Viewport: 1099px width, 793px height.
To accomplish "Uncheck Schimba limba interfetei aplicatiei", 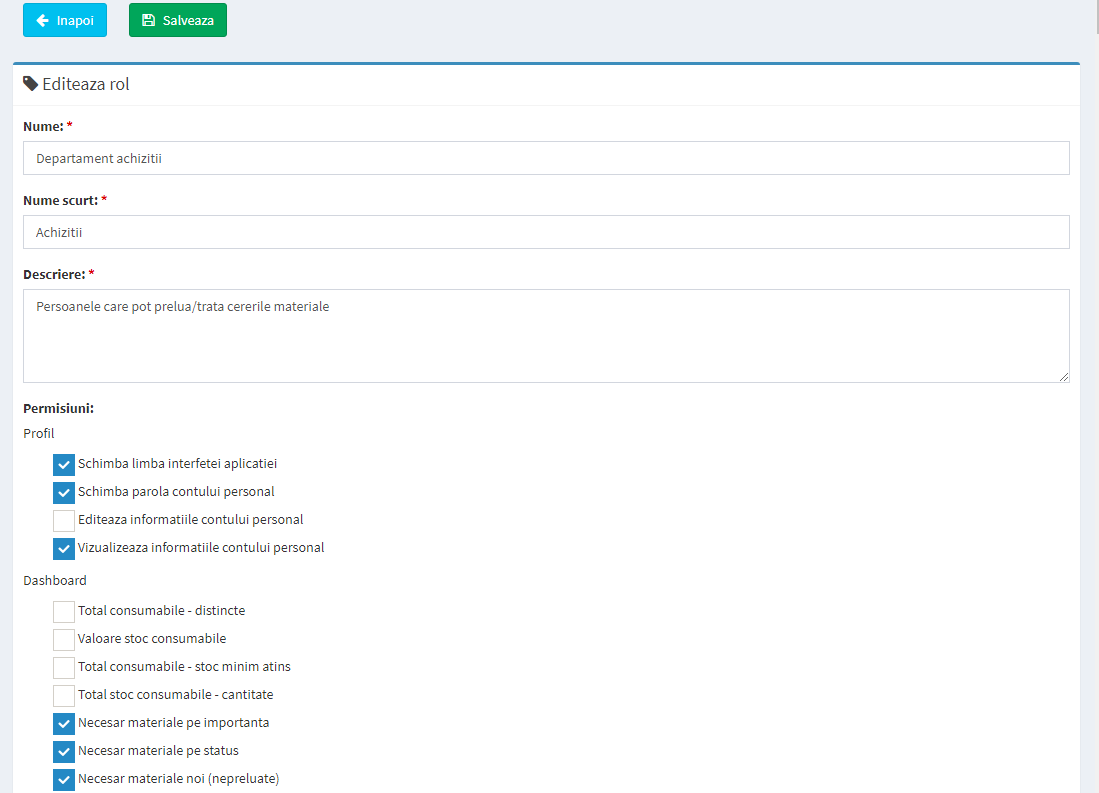I will click(x=64, y=464).
